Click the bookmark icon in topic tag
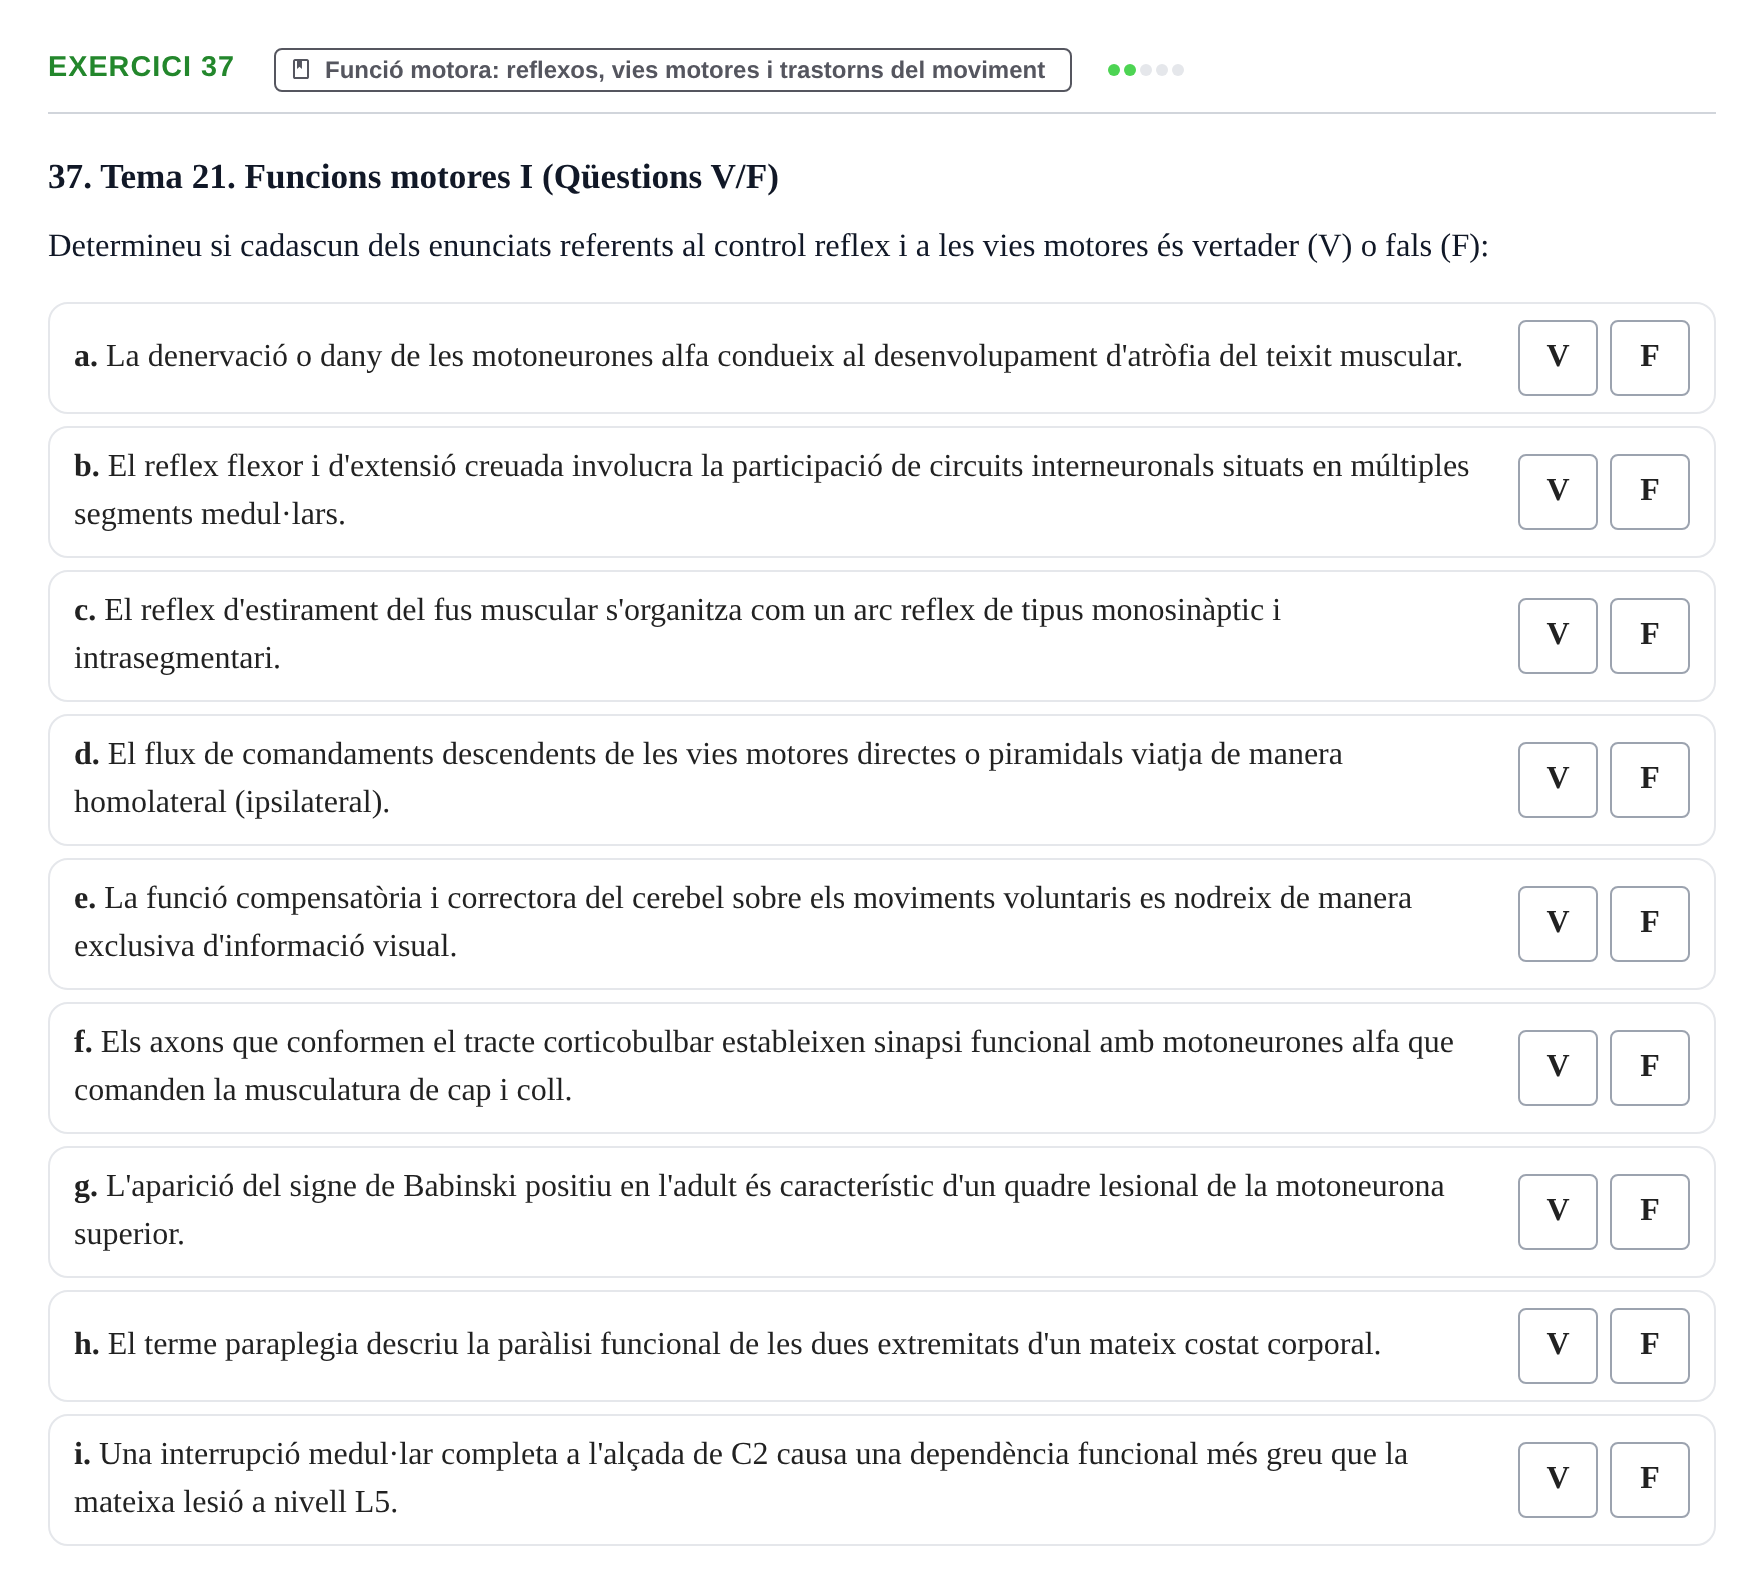Viewport: 1764px width, 1594px height. coord(301,69)
